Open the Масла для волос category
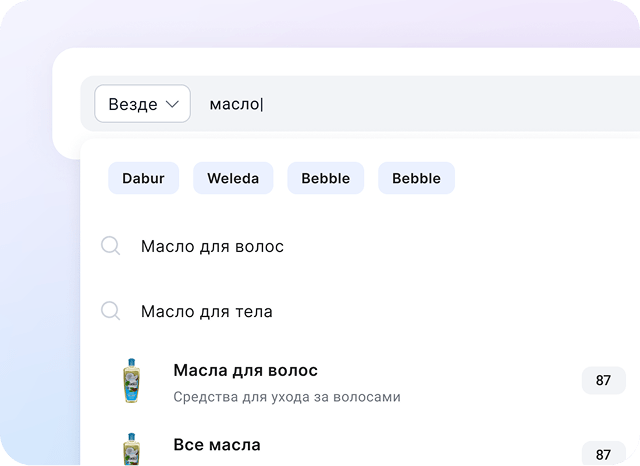The height and width of the screenshot is (466, 640). 245,371
